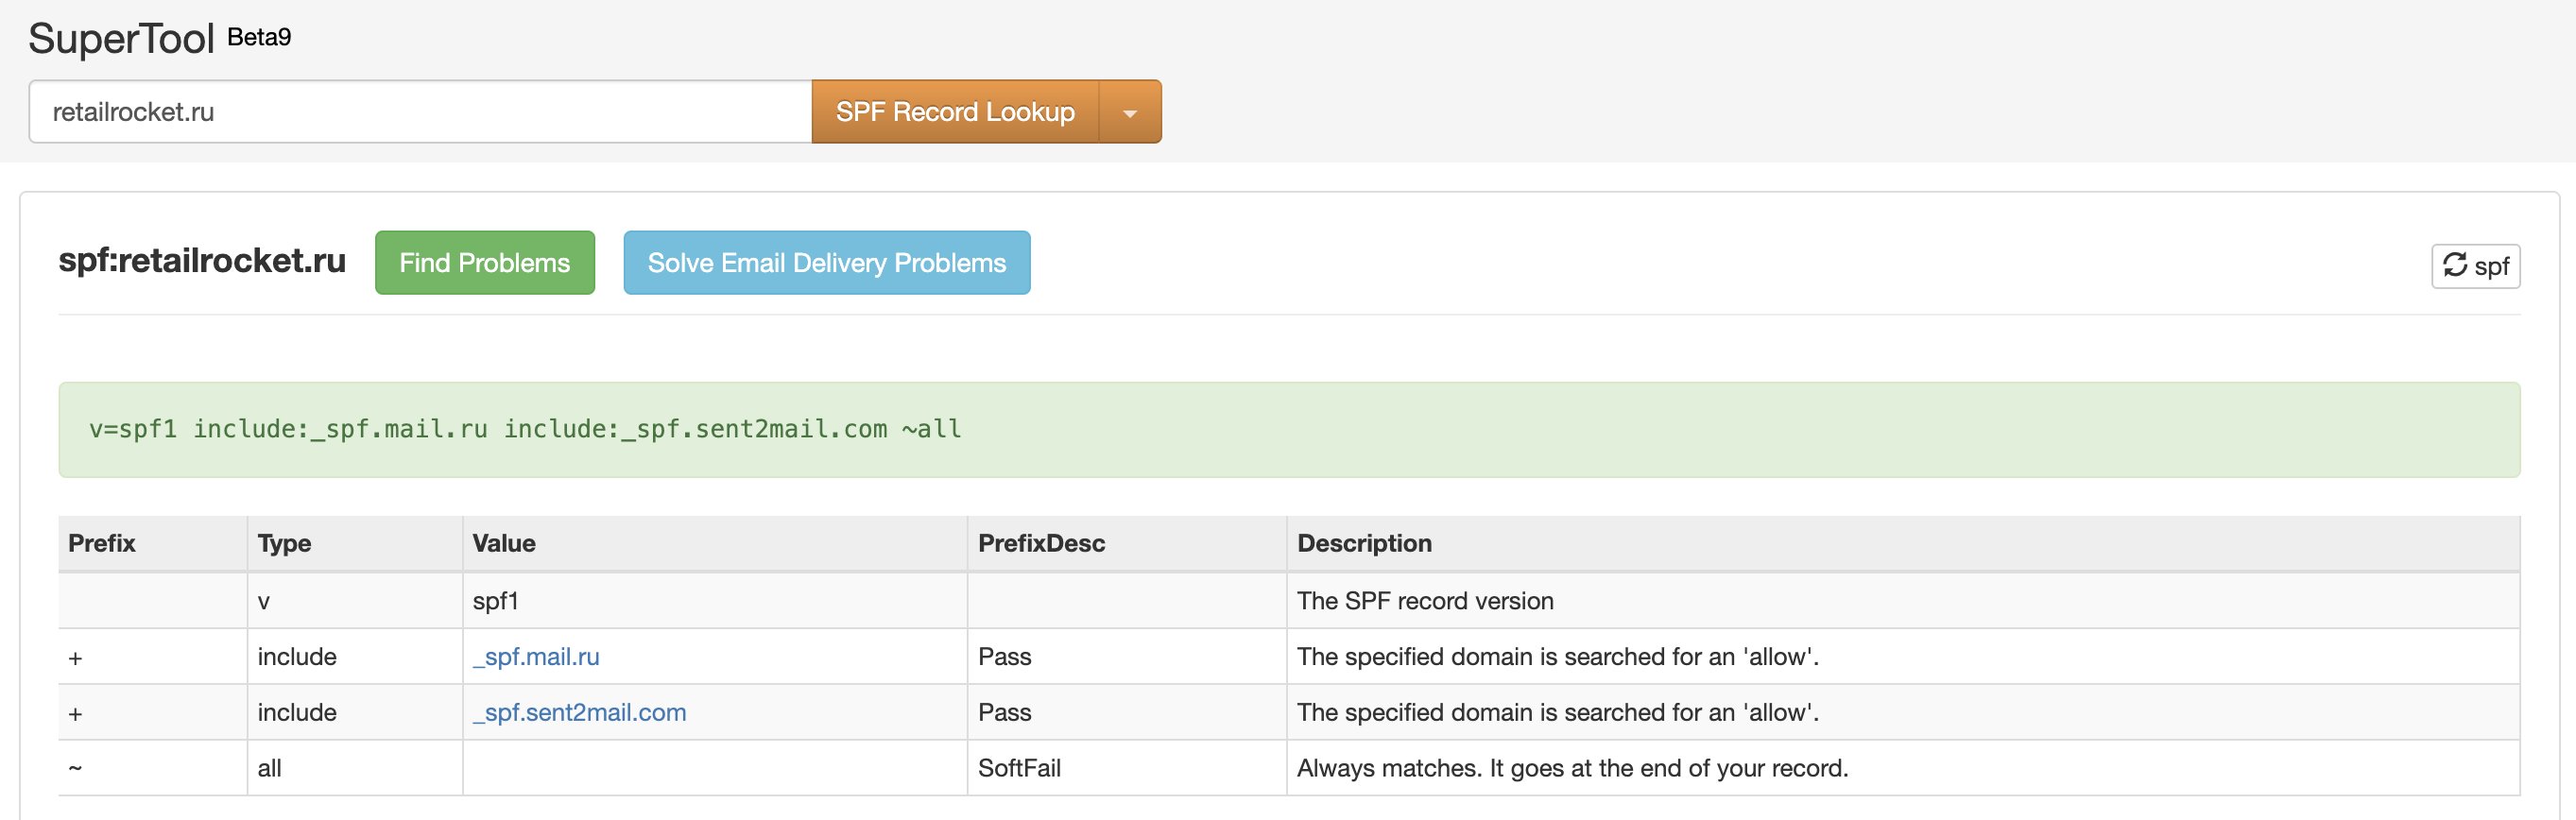
Task: Click the spf:retailrocket.ru heading
Action: (202, 261)
